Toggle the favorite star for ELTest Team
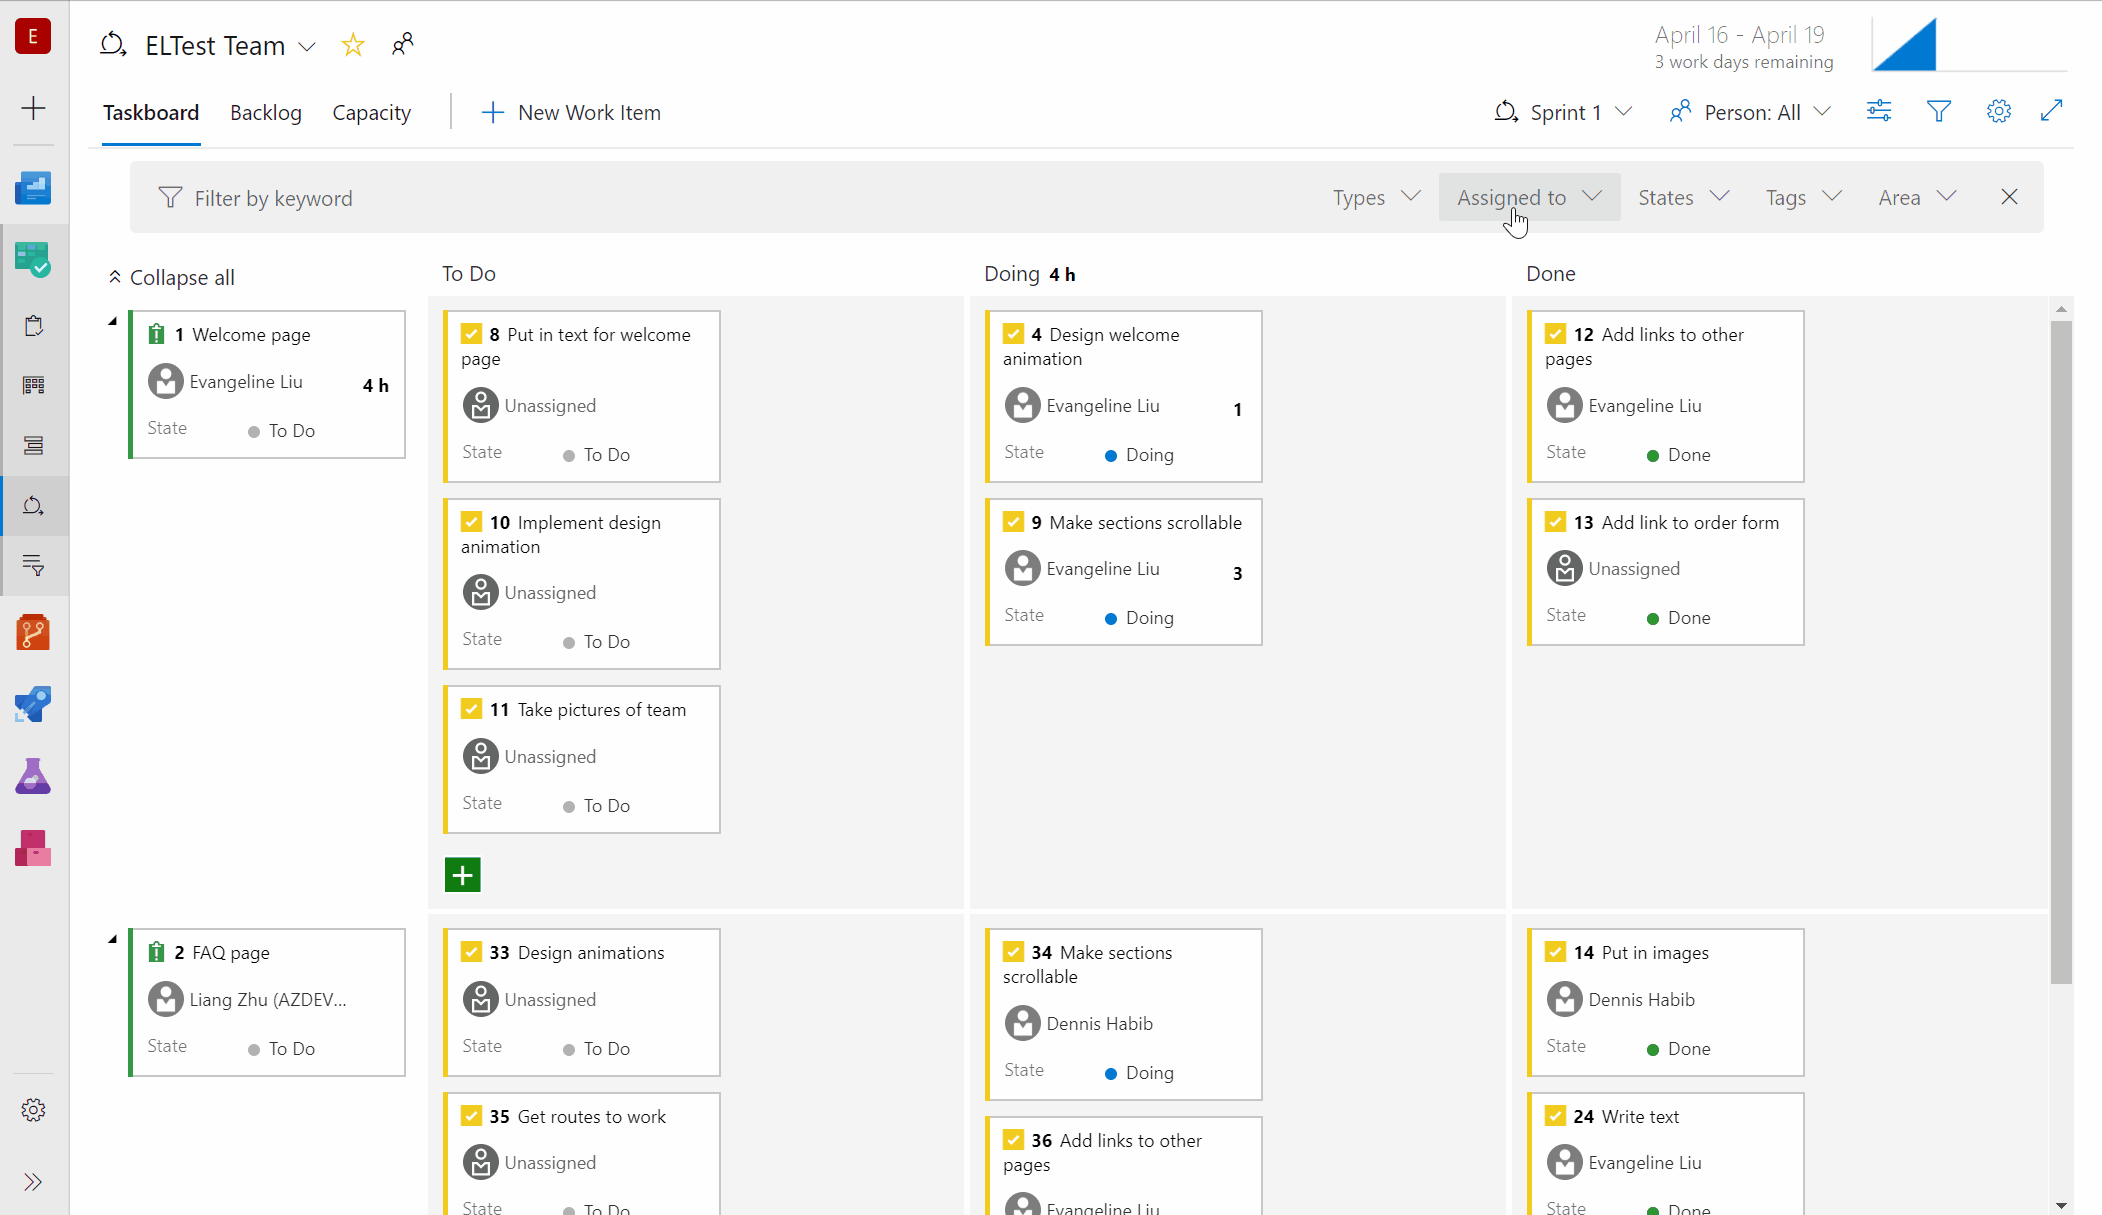 [x=352, y=44]
